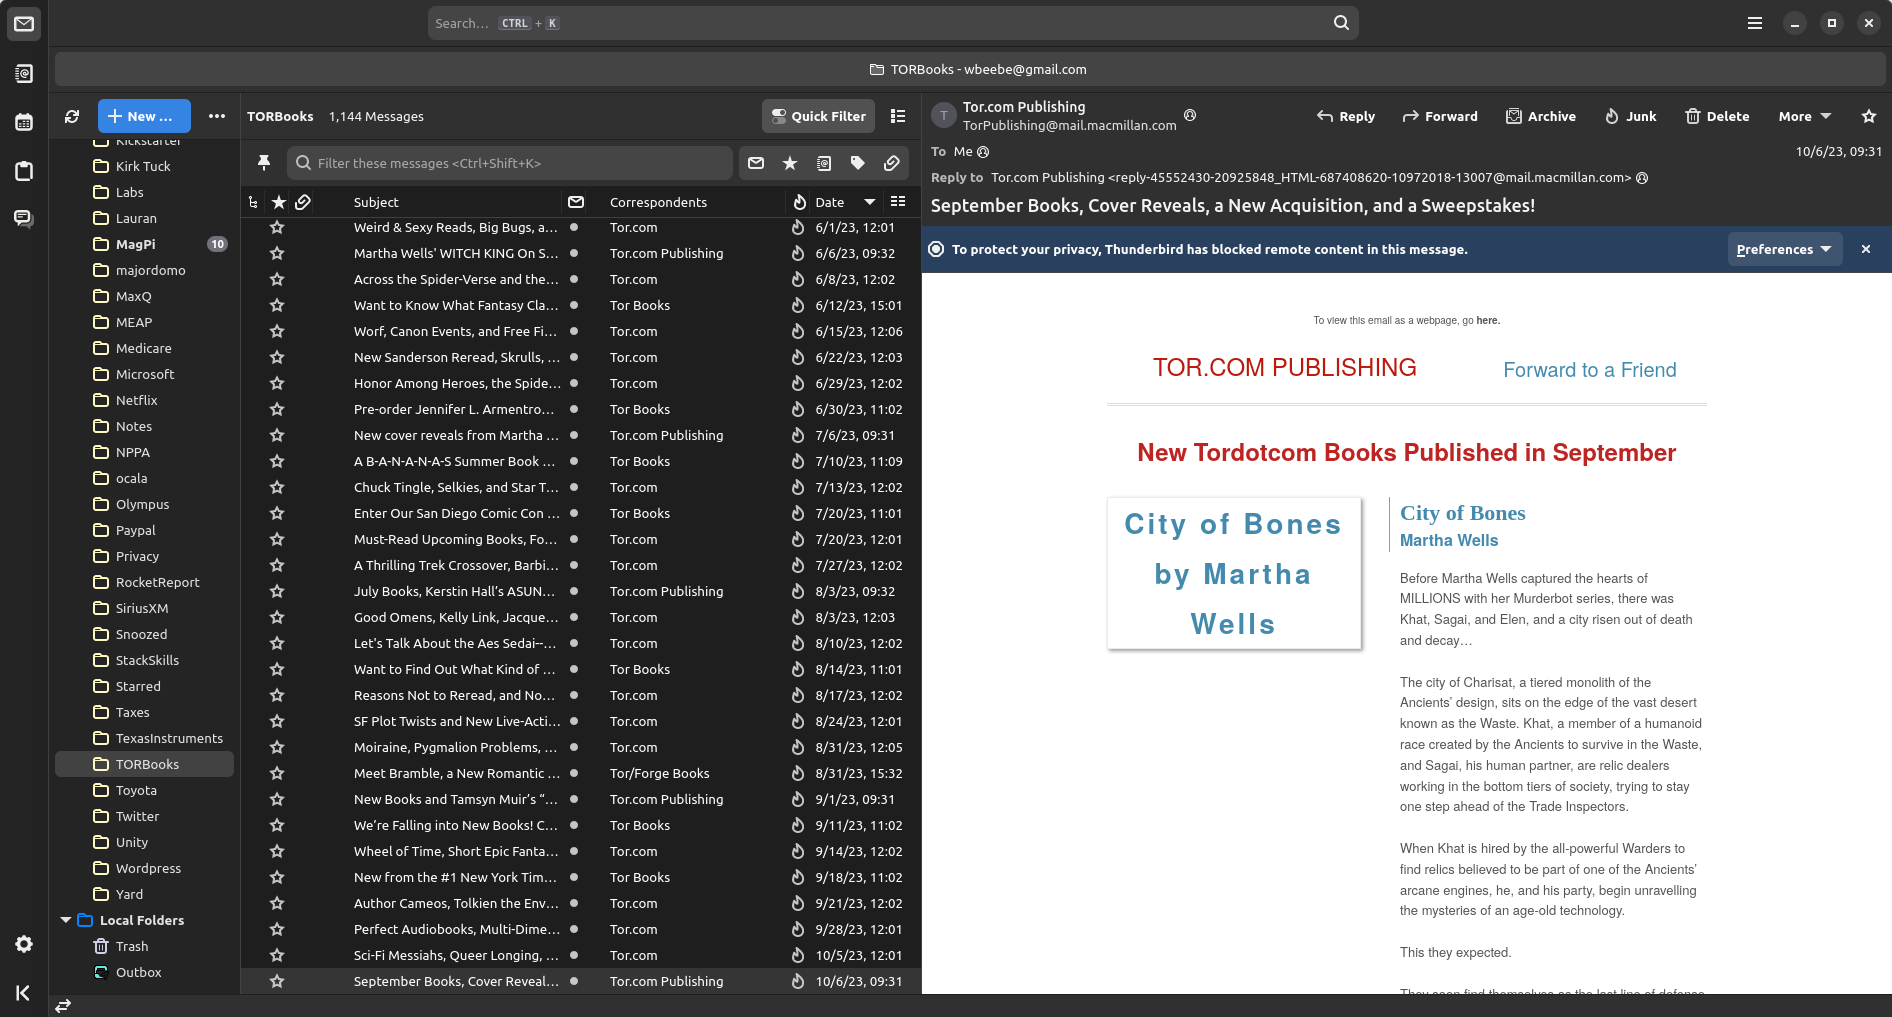Filter to starred messages only
The width and height of the screenshot is (1892, 1017).
790,163
